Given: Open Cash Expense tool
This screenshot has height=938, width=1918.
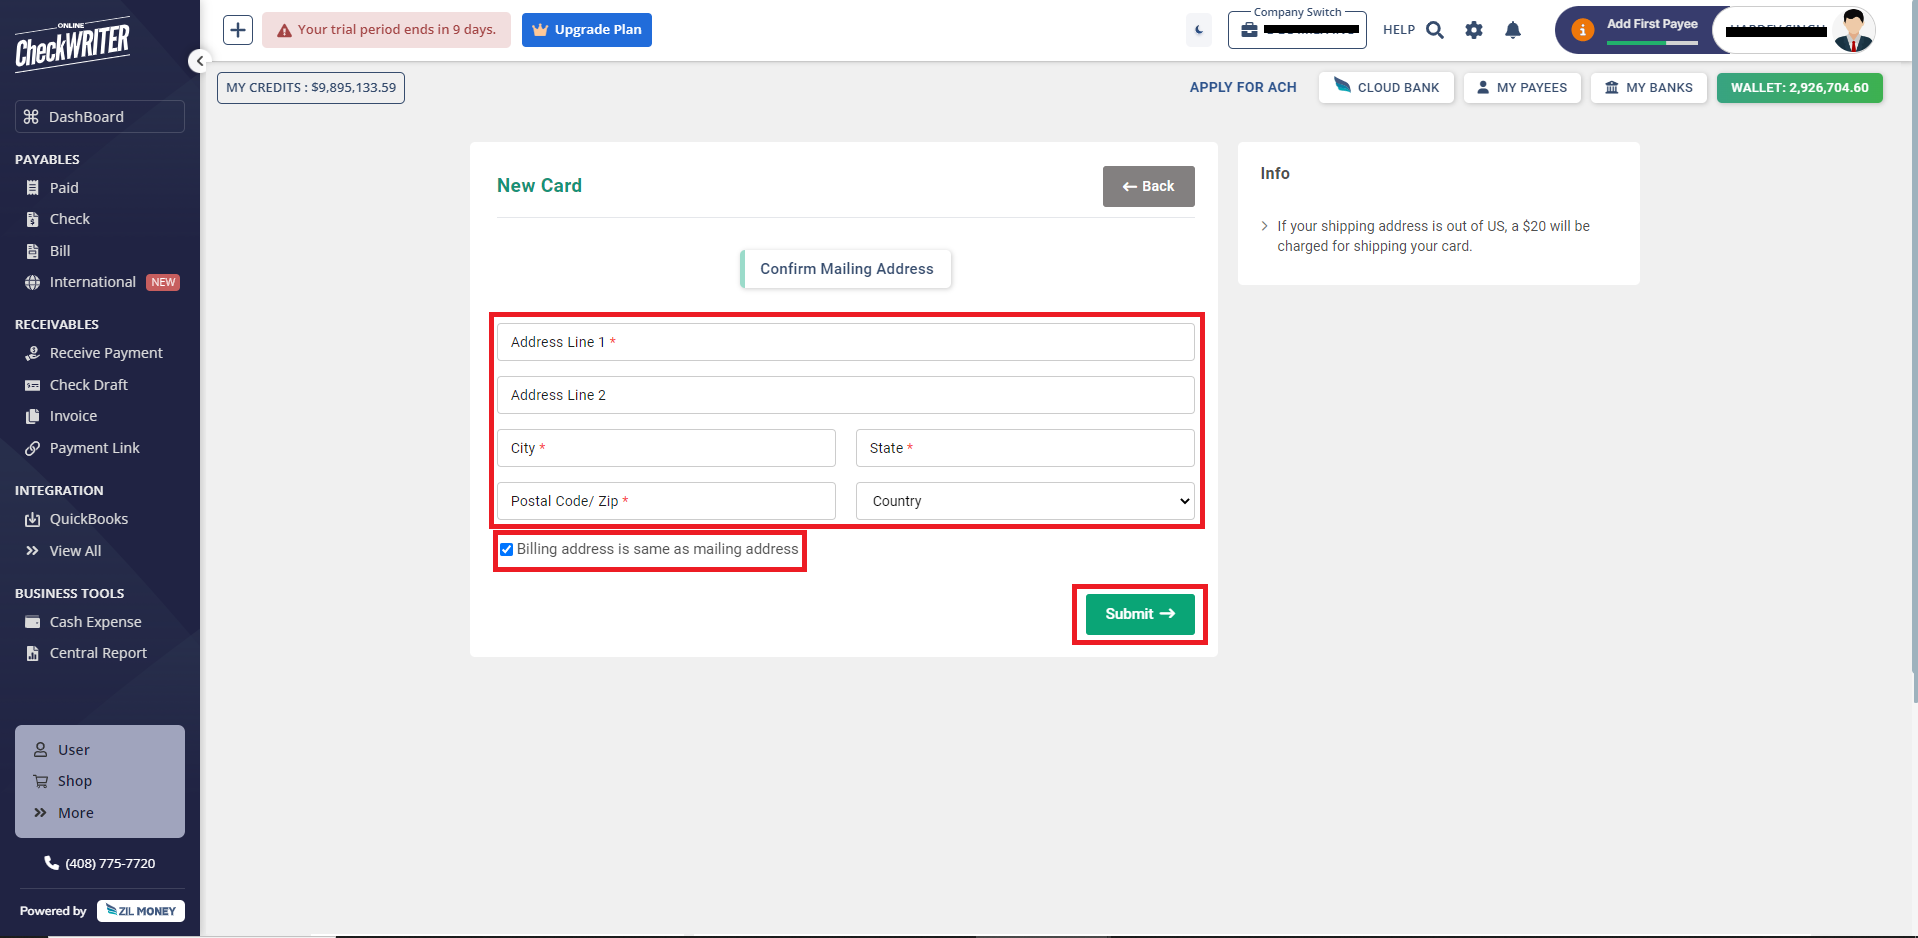Looking at the screenshot, I should (x=96, y=622).
